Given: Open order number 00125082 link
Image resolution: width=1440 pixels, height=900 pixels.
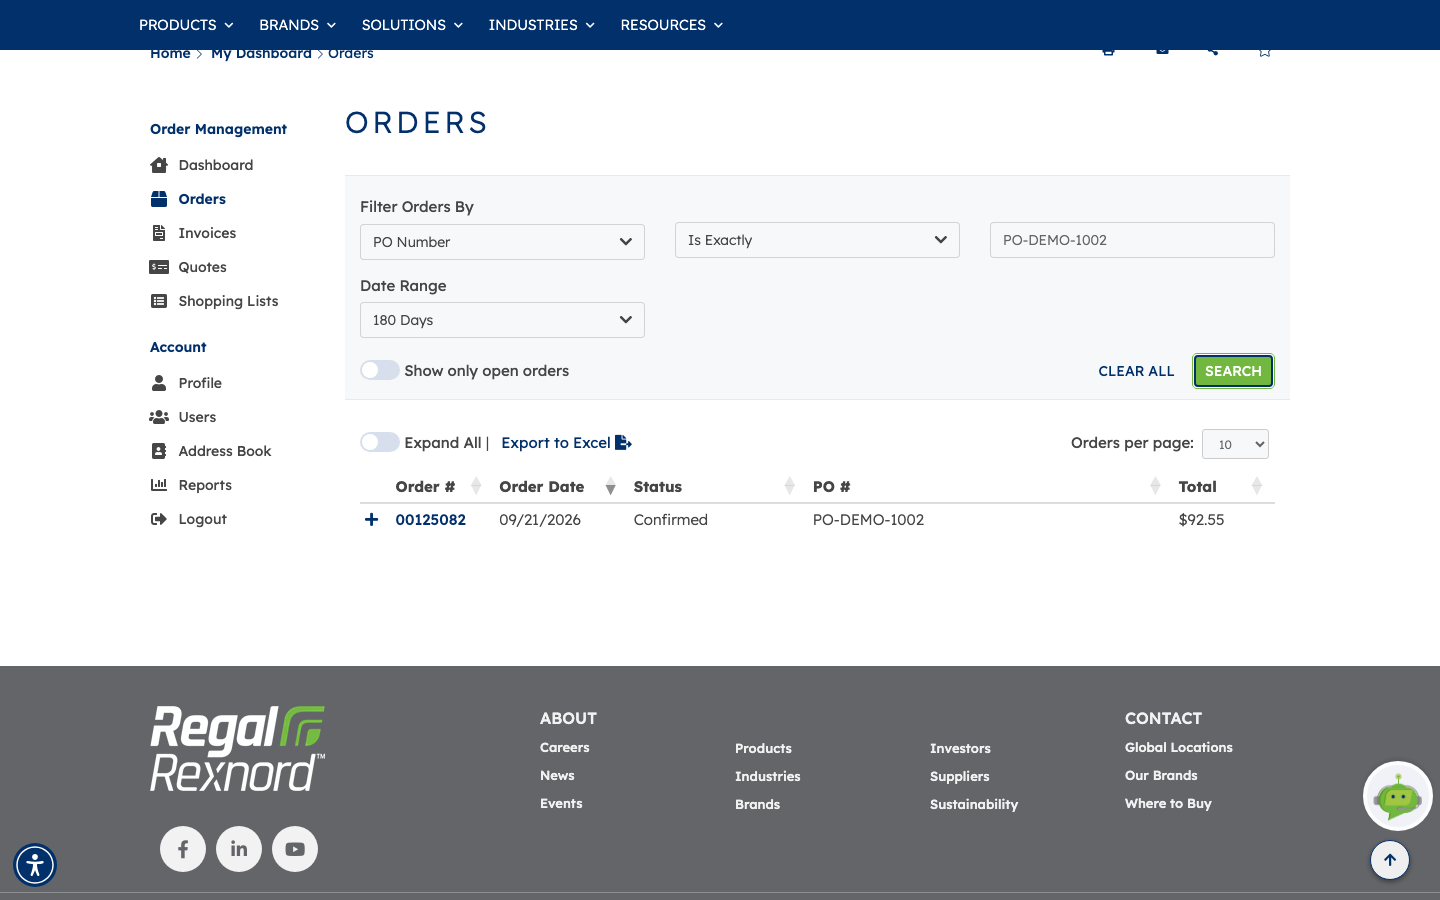Looking at the screenshot, I should pos(431,520).
